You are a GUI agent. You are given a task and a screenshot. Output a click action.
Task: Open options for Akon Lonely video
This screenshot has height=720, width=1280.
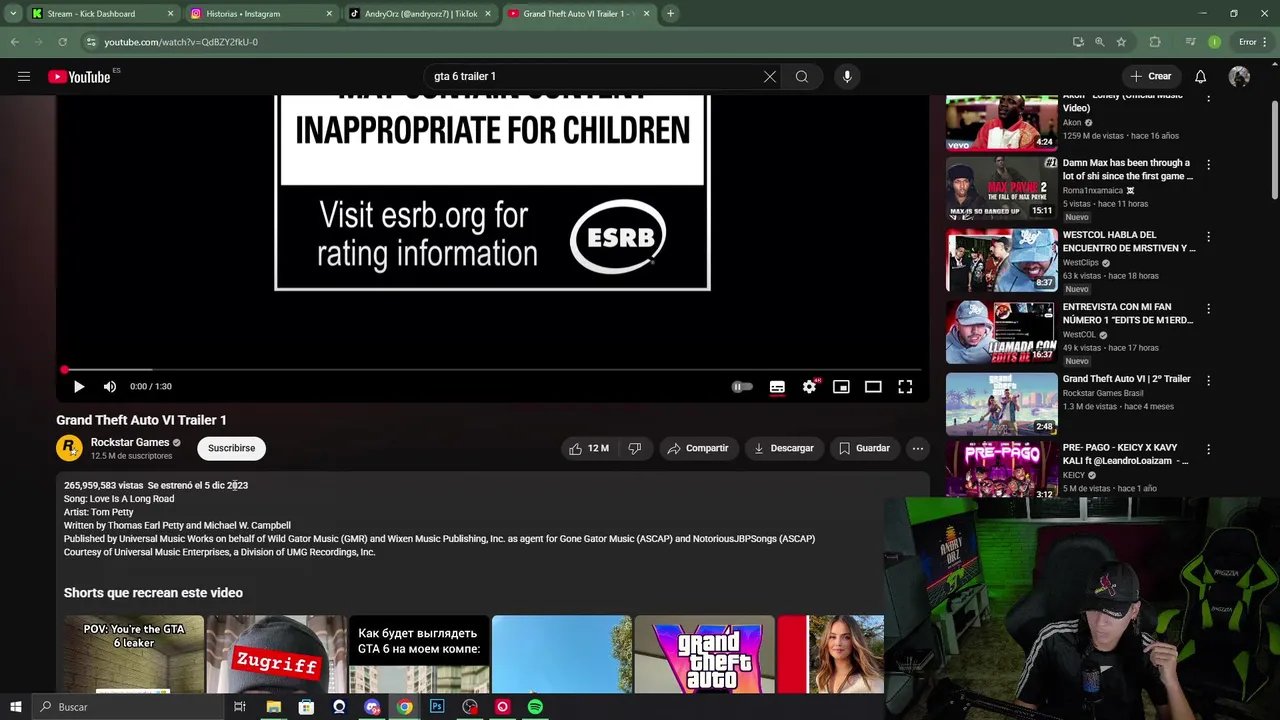pyautogui.click(x=1208, y=99)
